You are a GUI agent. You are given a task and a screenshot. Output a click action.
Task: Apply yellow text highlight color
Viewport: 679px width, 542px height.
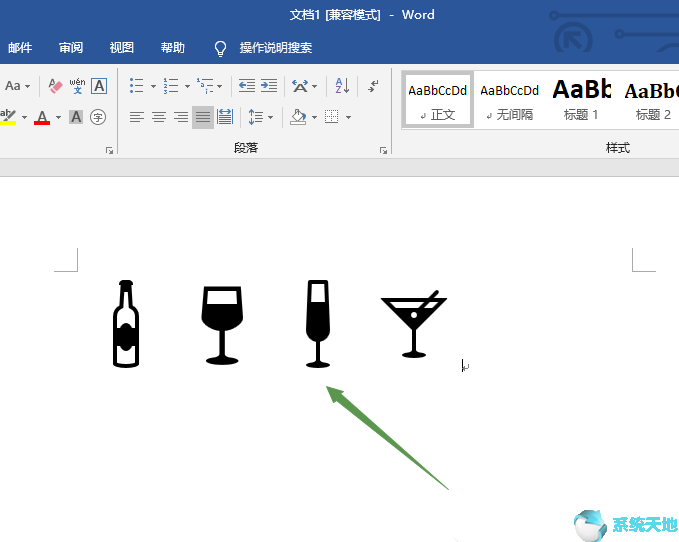(8, 117)
